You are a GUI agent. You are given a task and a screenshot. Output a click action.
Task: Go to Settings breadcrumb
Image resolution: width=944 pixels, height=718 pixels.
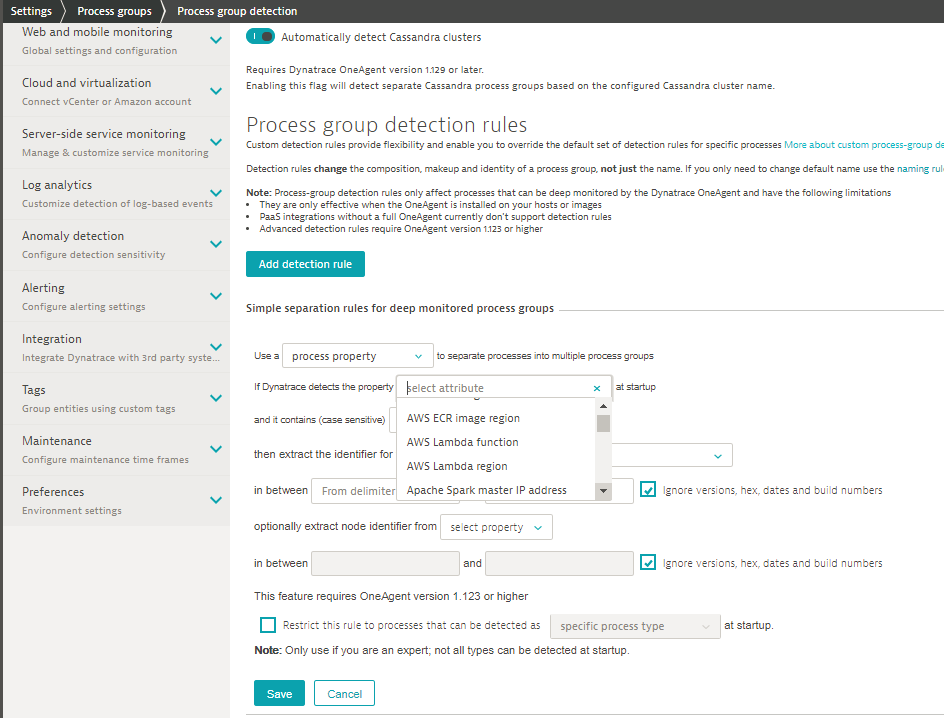click(x=31, y=11)
